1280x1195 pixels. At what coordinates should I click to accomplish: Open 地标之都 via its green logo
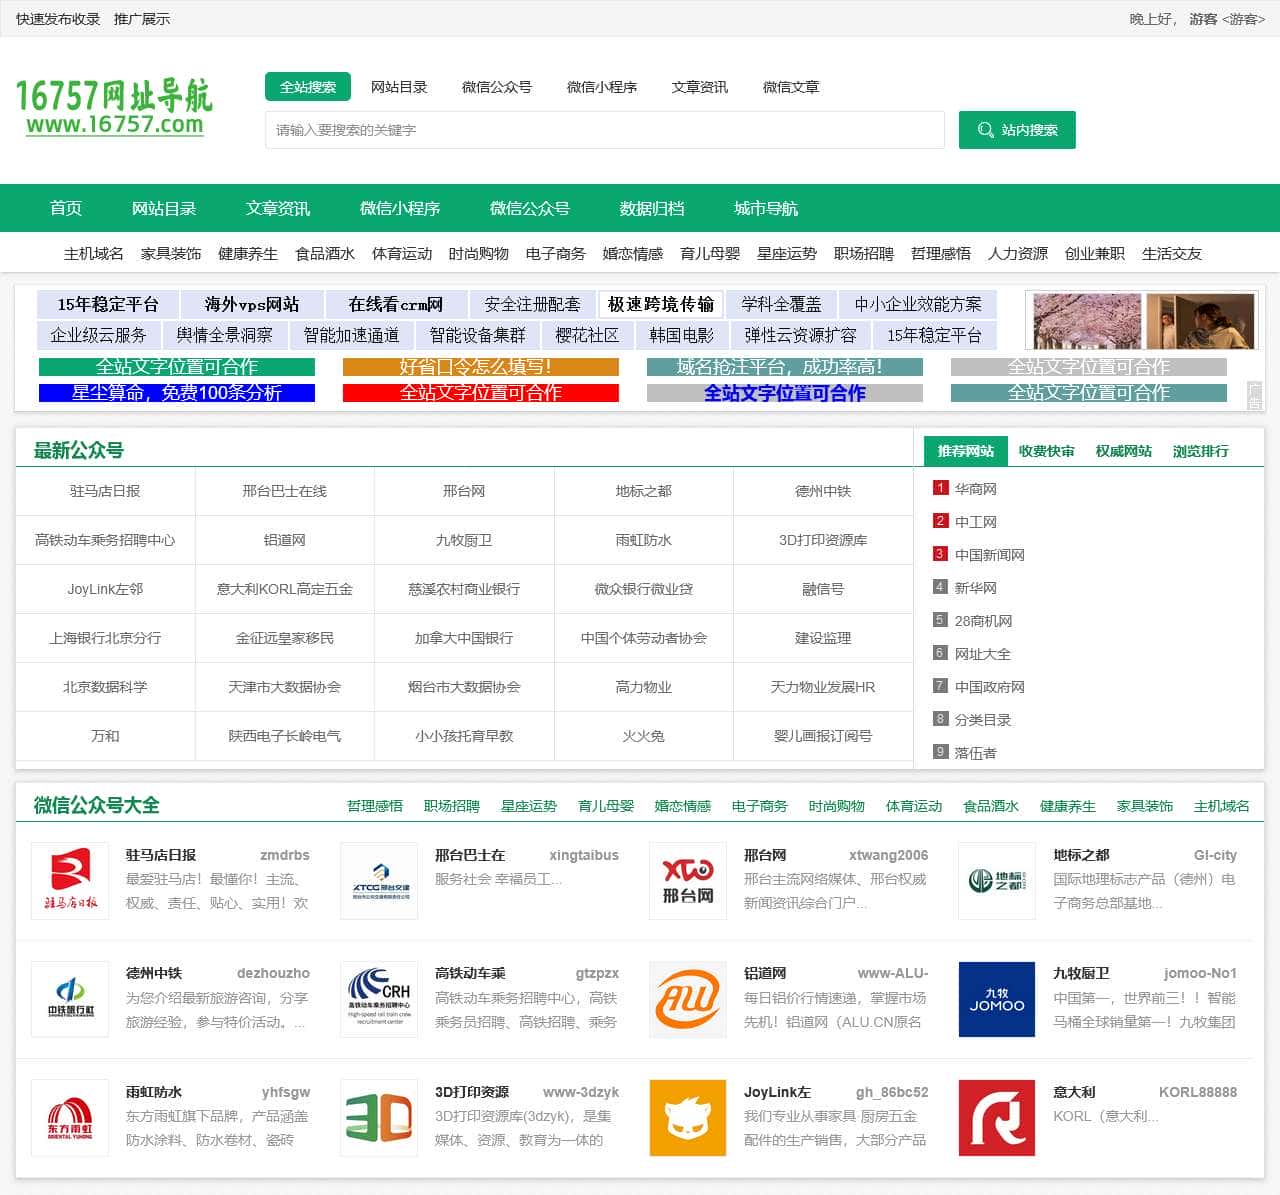tap(996, 880)
